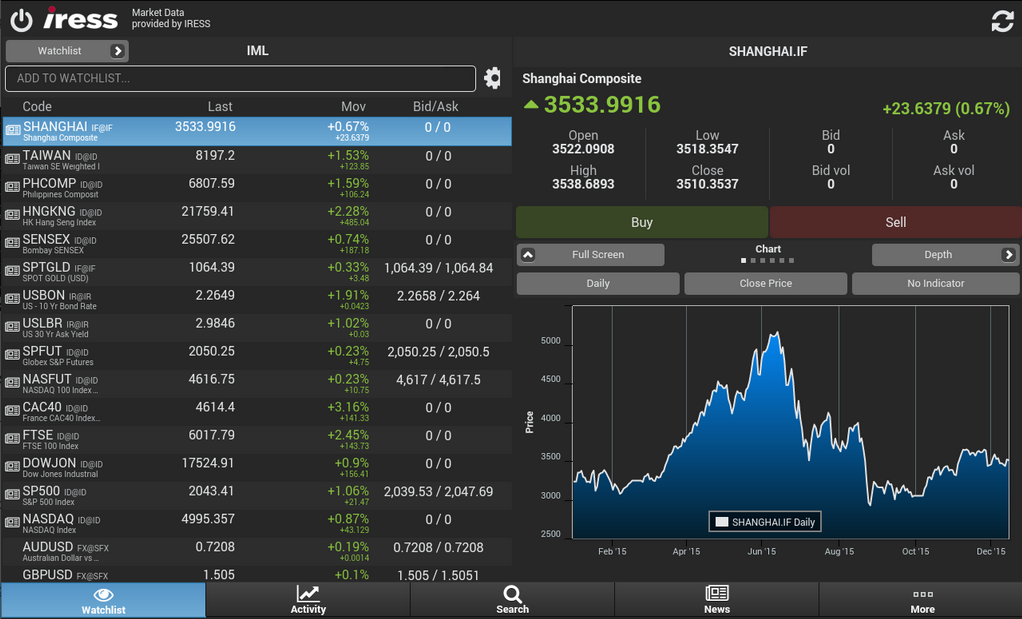The width and height of the screenshot is (1022, 619).
Task: Open the Search tab
Action: pyautogui.click(x=512, y=600)
